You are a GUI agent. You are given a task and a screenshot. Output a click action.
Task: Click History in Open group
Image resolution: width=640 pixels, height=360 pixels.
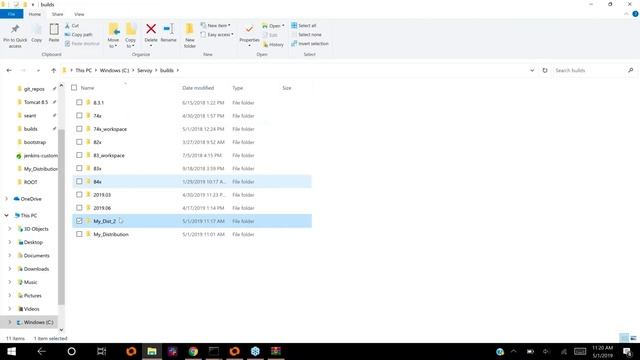(273, 44)
